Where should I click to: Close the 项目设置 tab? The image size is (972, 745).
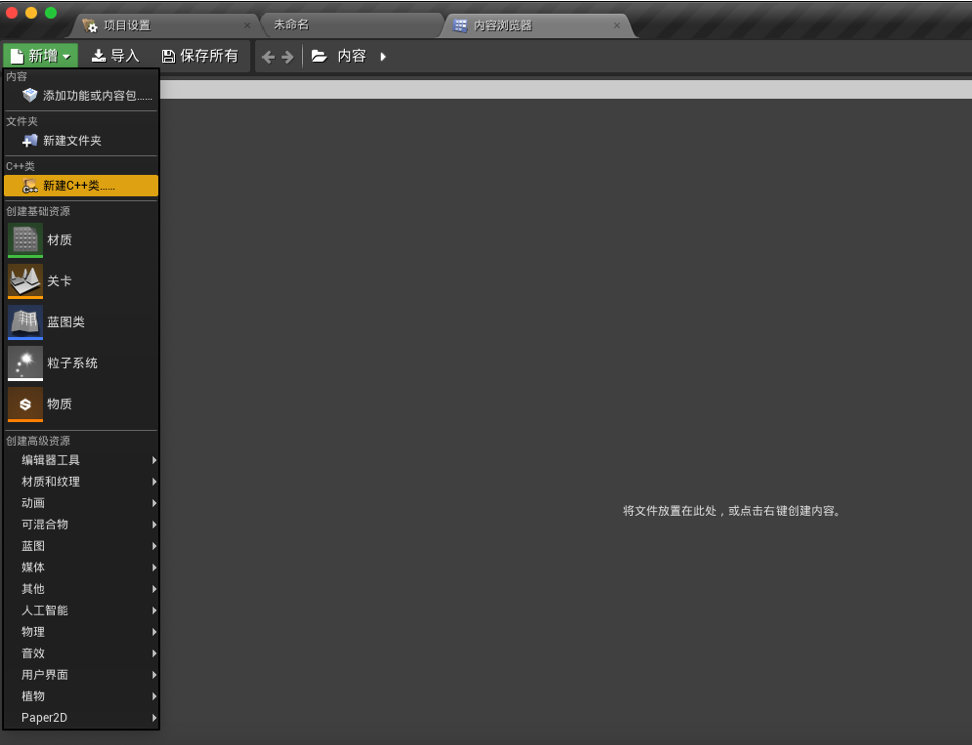(x=247, y=25)
